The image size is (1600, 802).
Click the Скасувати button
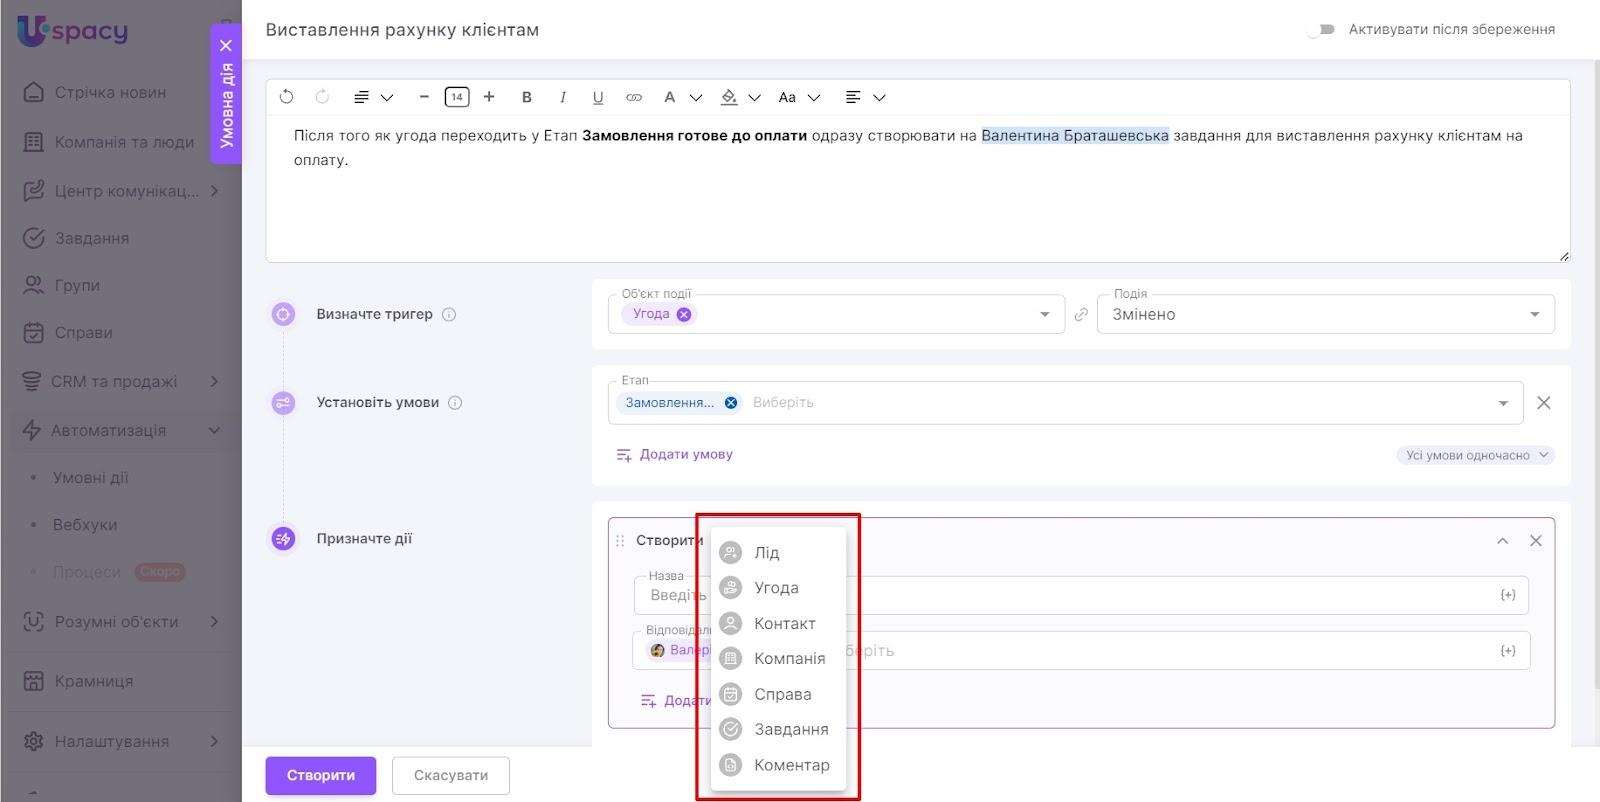click(x=450, y=775)
